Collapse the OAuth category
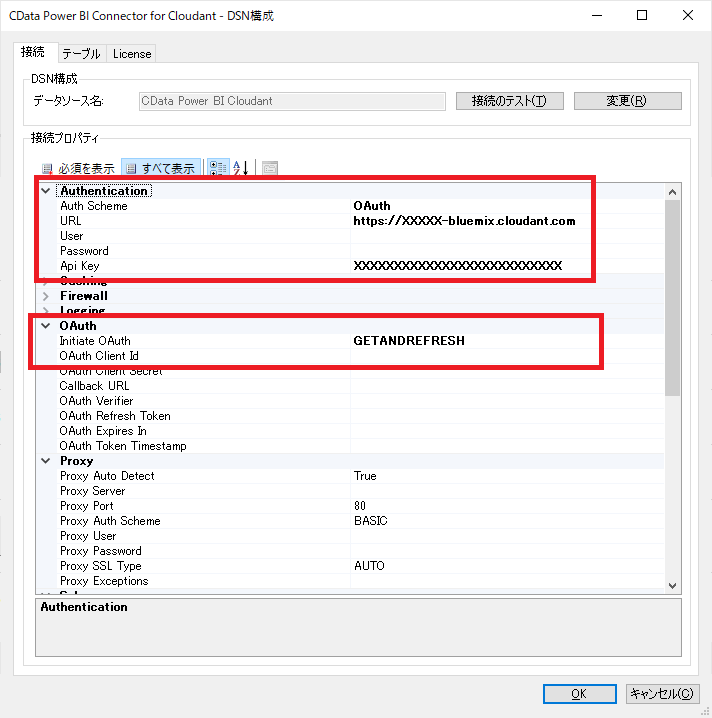The width and height of the screenshot is (712, 718). (x=46, y=326)
